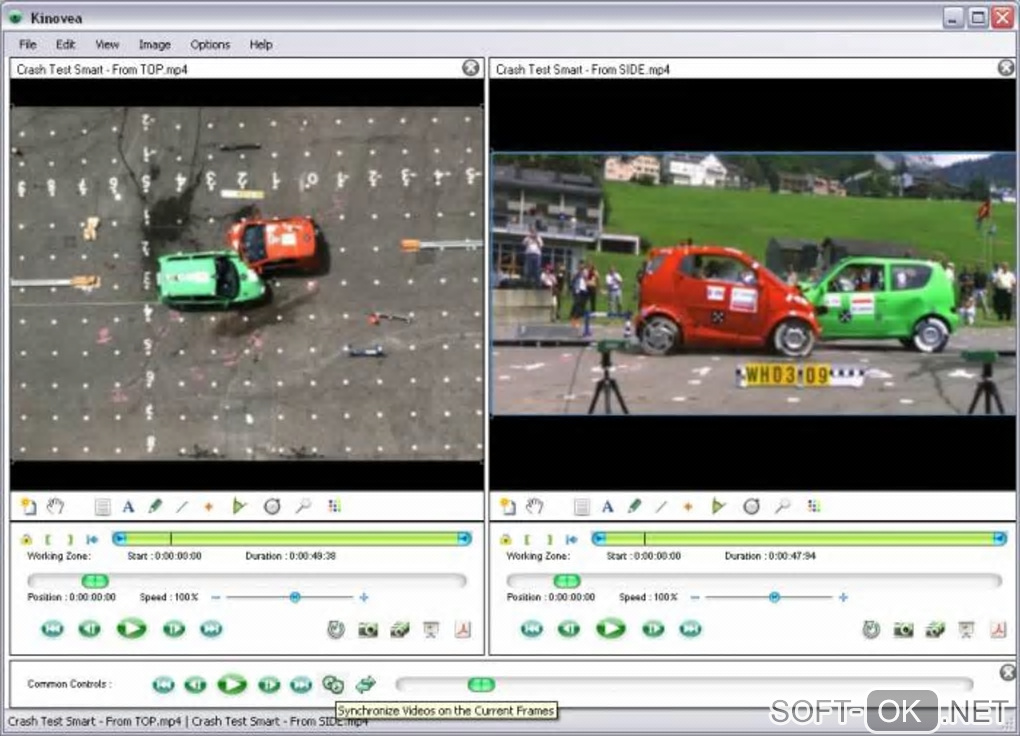Show the comments tool in the TOP video toolbar
Viewport: 1020px width, 736px height.
pyautogui.click(x=102, y=506)
